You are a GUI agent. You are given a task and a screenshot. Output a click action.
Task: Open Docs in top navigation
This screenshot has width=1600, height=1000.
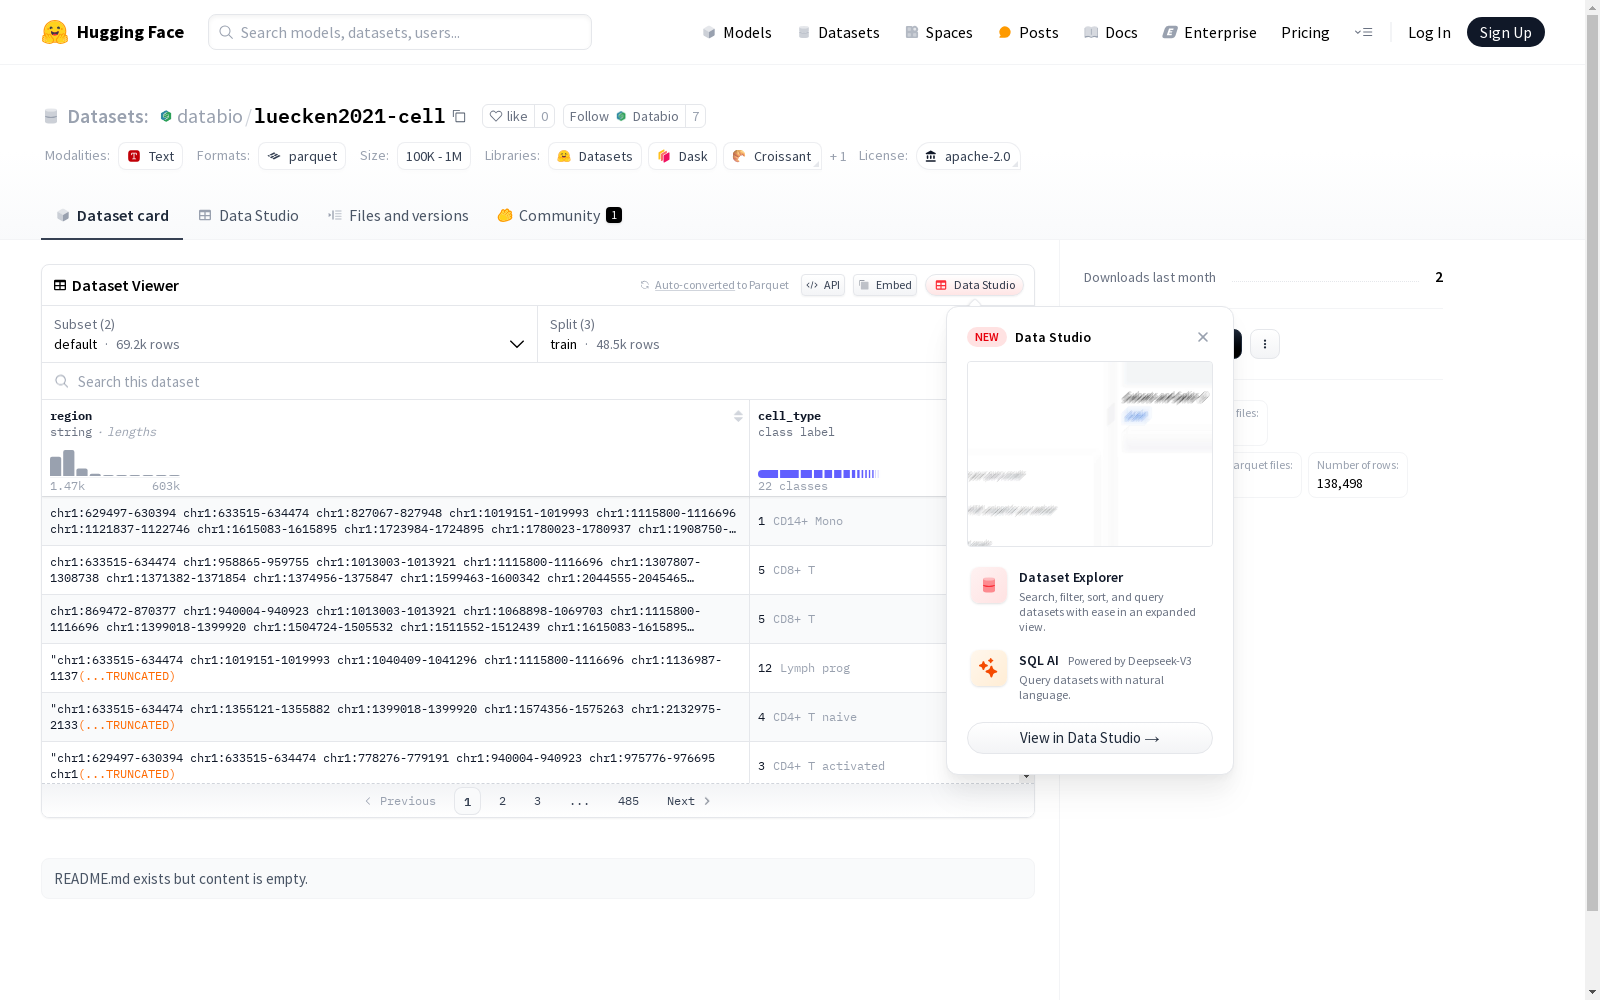(1111, 32)
